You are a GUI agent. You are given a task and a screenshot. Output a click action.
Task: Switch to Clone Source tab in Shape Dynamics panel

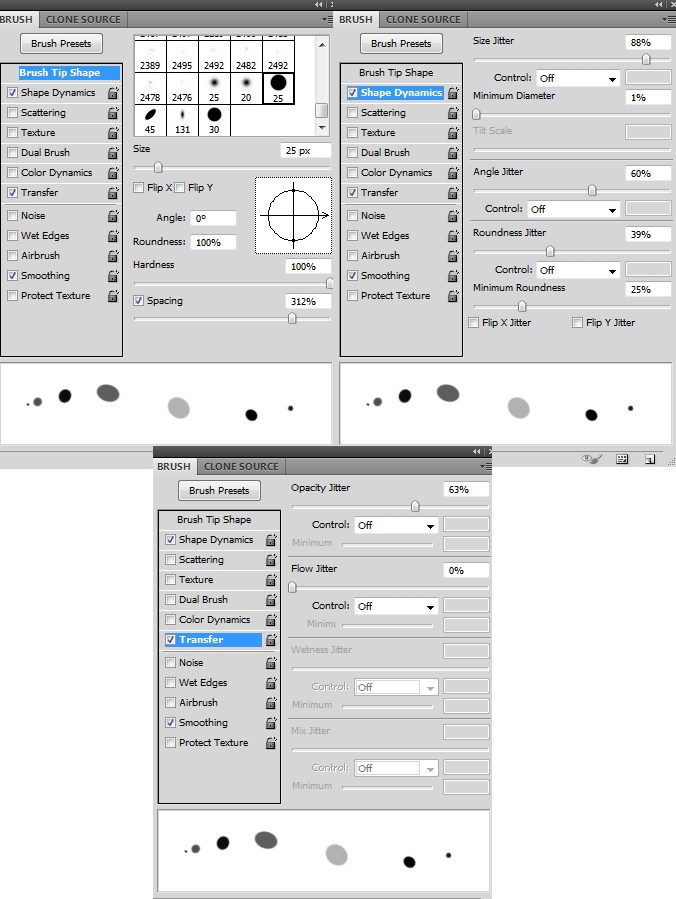click(423, 19)
